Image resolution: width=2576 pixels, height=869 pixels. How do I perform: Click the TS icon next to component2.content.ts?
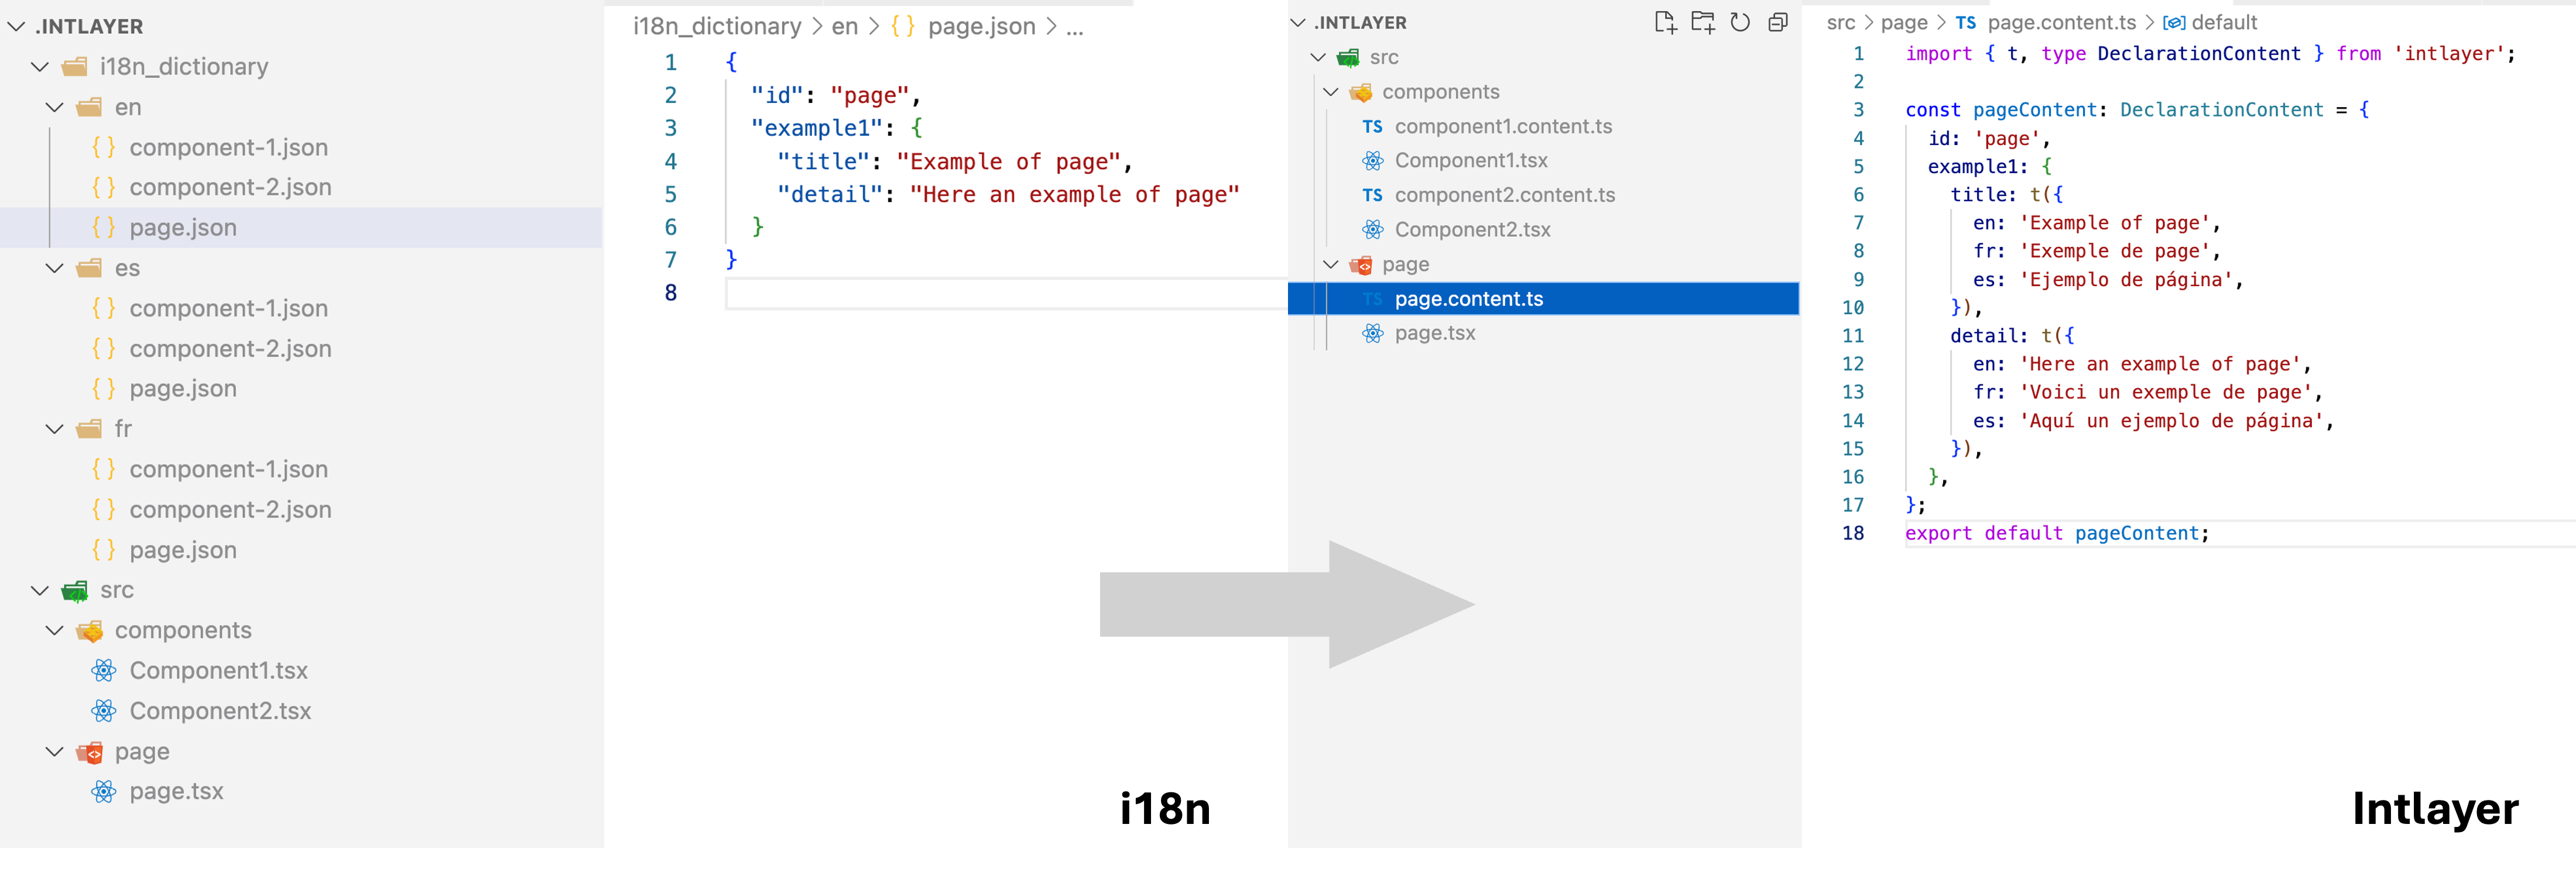click(1373, 196)
